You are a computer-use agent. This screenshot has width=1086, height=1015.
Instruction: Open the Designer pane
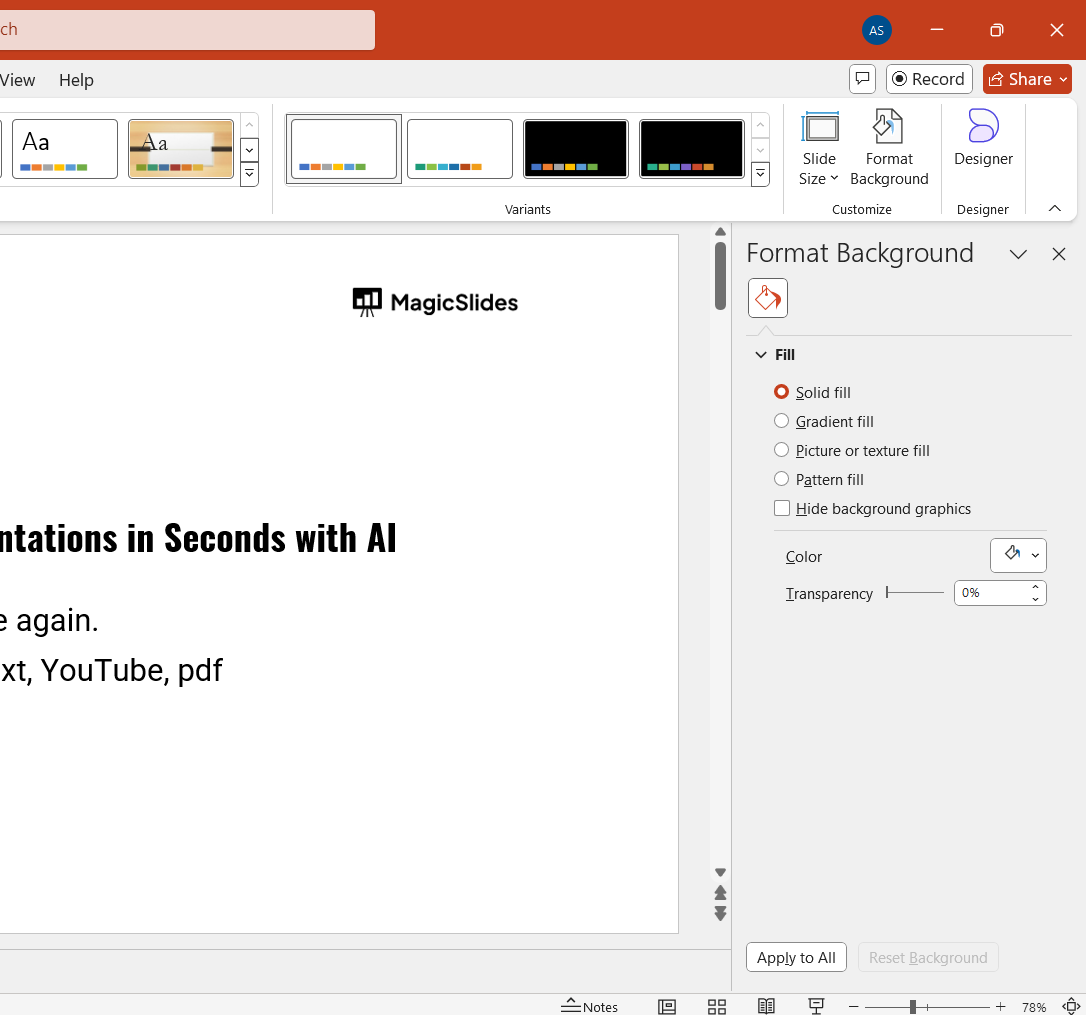(983, 138)
